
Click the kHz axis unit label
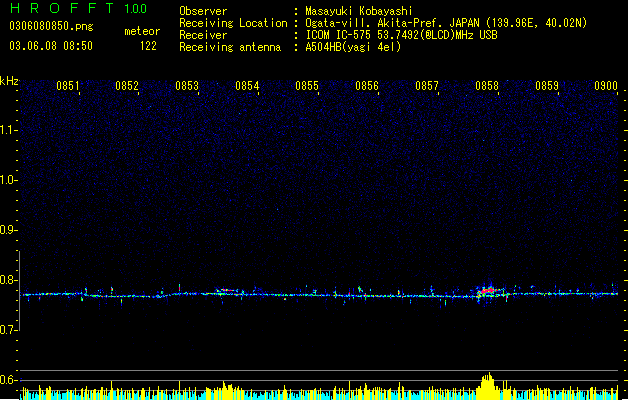[9, 81]
